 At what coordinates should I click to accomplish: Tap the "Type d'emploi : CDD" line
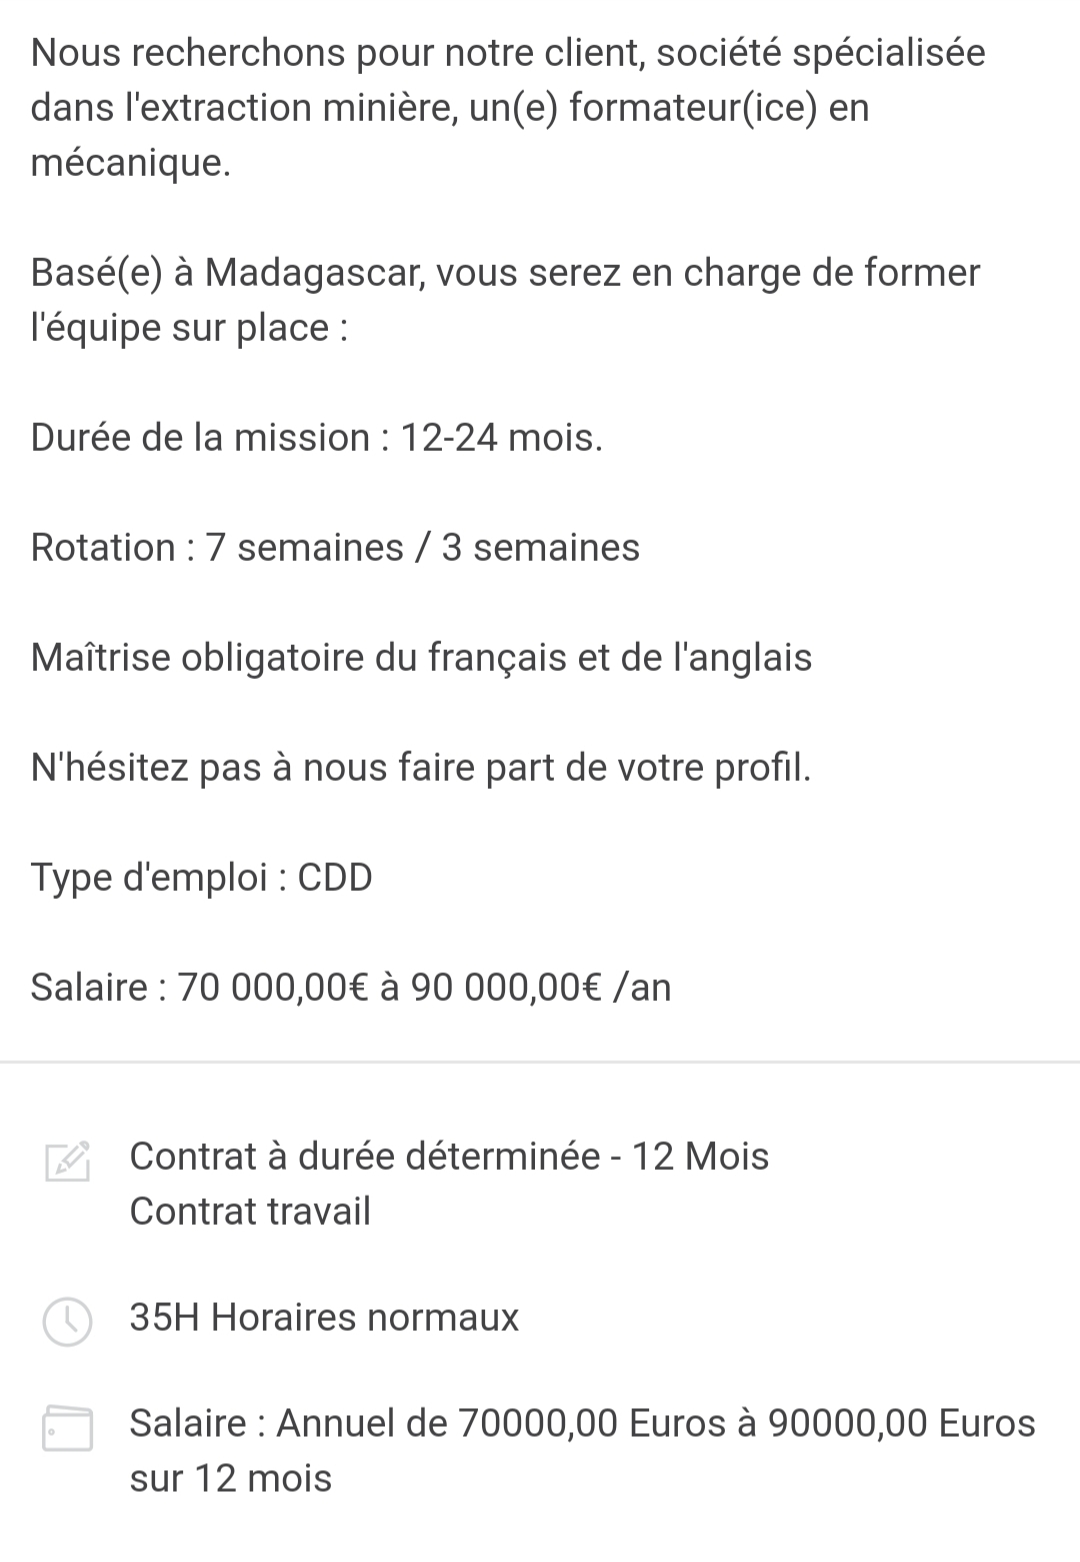202,877
